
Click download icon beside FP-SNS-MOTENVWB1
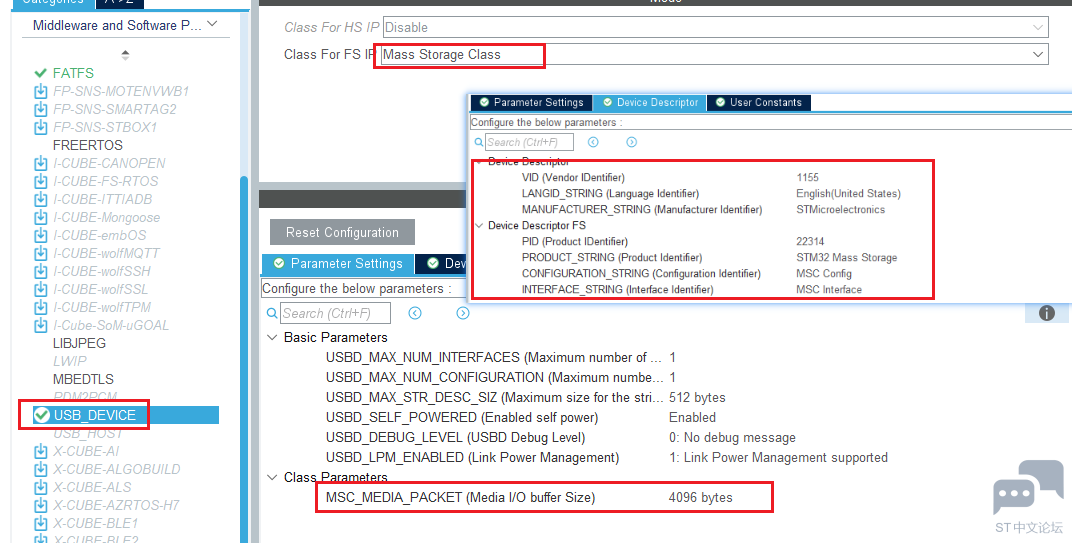coord(40,91)
